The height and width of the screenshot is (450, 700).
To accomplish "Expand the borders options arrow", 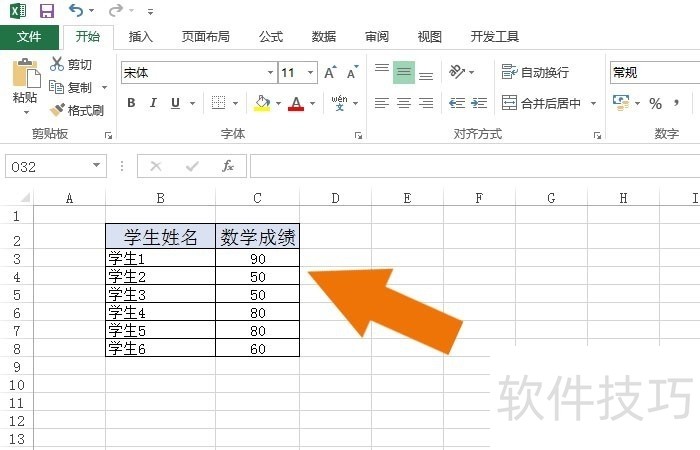I will coord(235,104).
